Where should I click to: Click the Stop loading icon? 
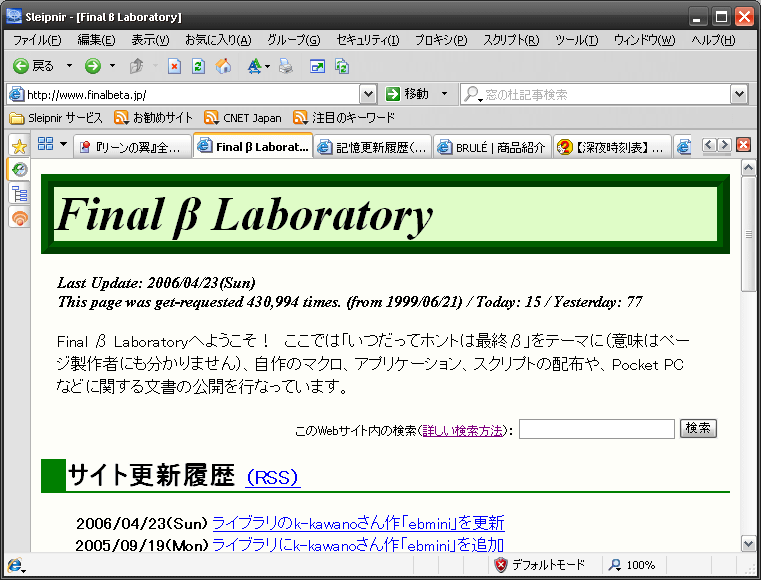(174, 66)
